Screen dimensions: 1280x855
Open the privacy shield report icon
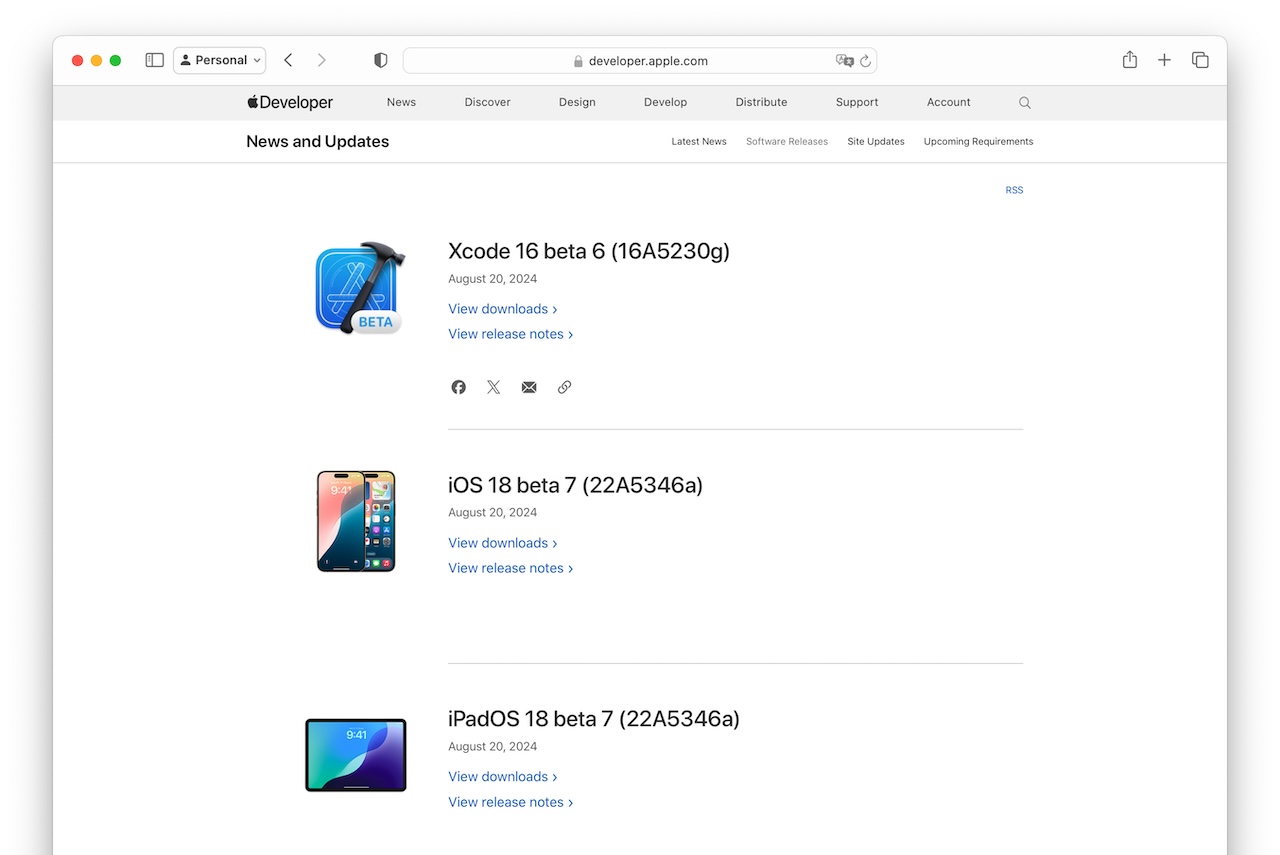coord(380,60)
